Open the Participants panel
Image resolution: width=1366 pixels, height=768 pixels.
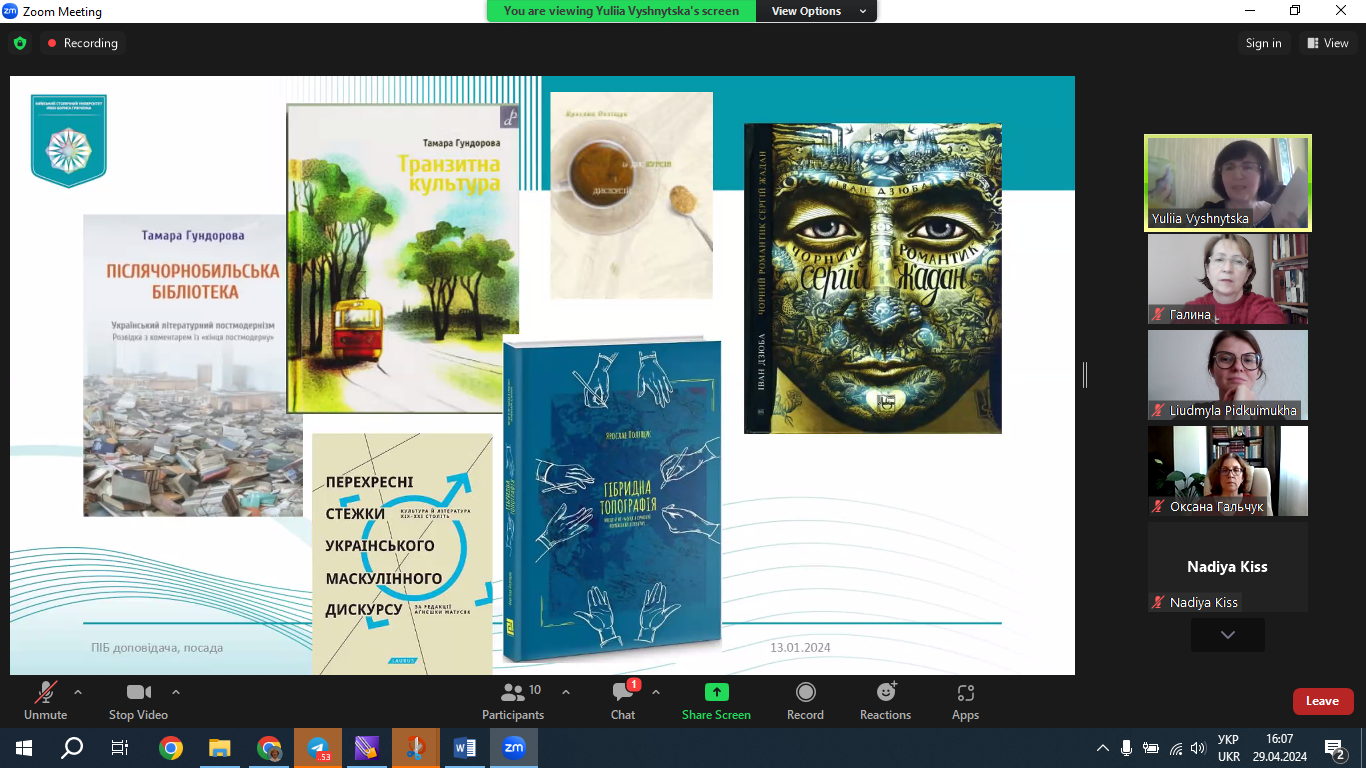click(513, 700)
